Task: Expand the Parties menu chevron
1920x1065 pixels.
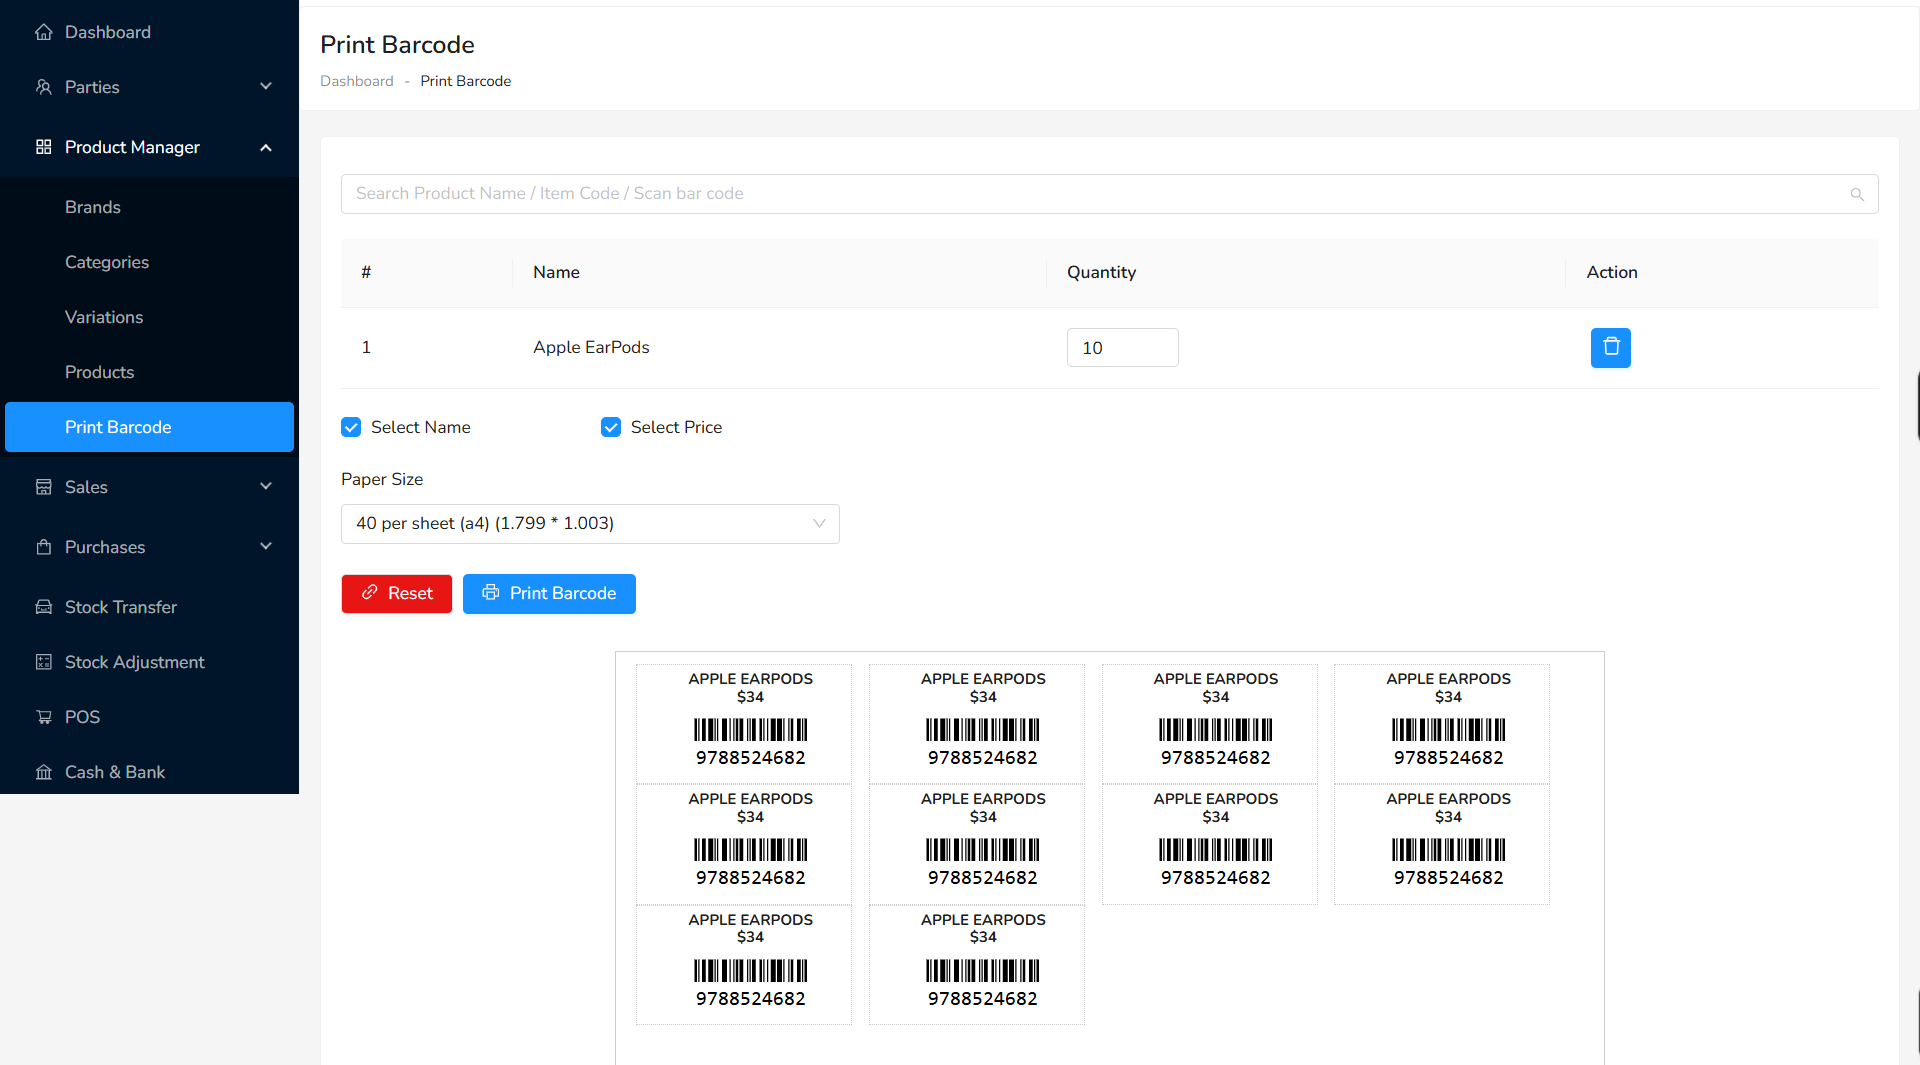Action: [266, 87]
